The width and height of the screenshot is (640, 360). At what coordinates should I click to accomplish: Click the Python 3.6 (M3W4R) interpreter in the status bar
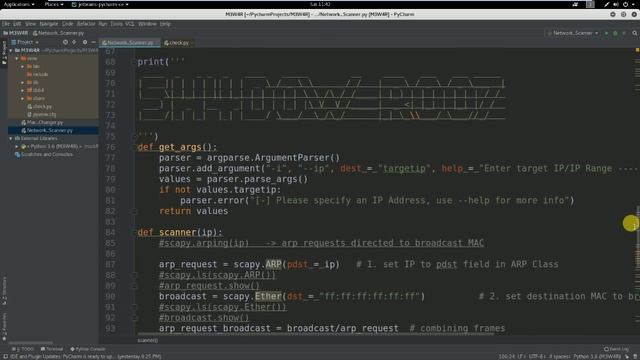tap(598, 357)
